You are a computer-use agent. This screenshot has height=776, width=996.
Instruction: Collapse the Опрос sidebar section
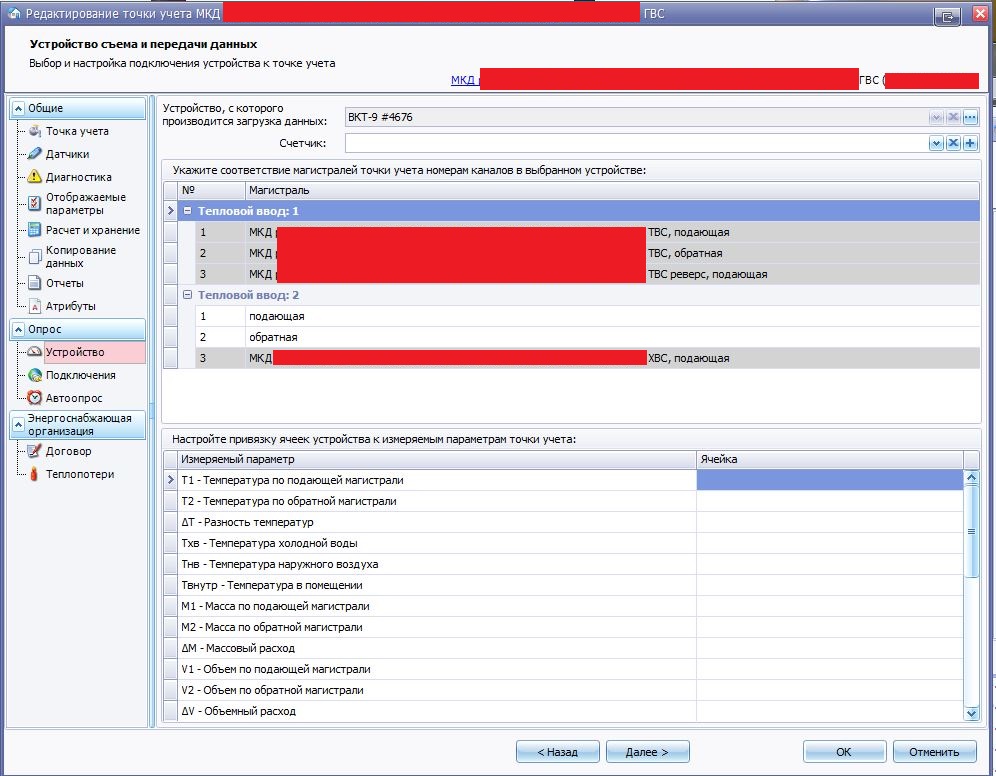pos(18,329)
